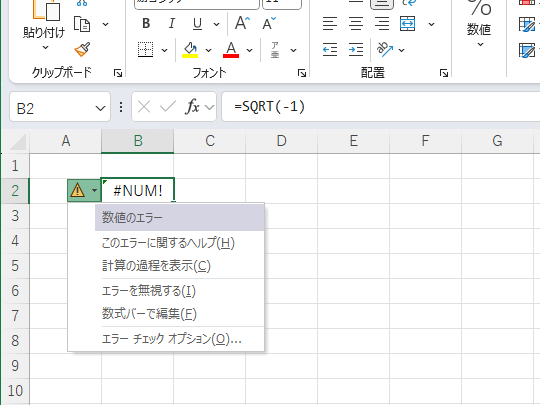
Task: Toggle Bold formatting
Action: 146,23
